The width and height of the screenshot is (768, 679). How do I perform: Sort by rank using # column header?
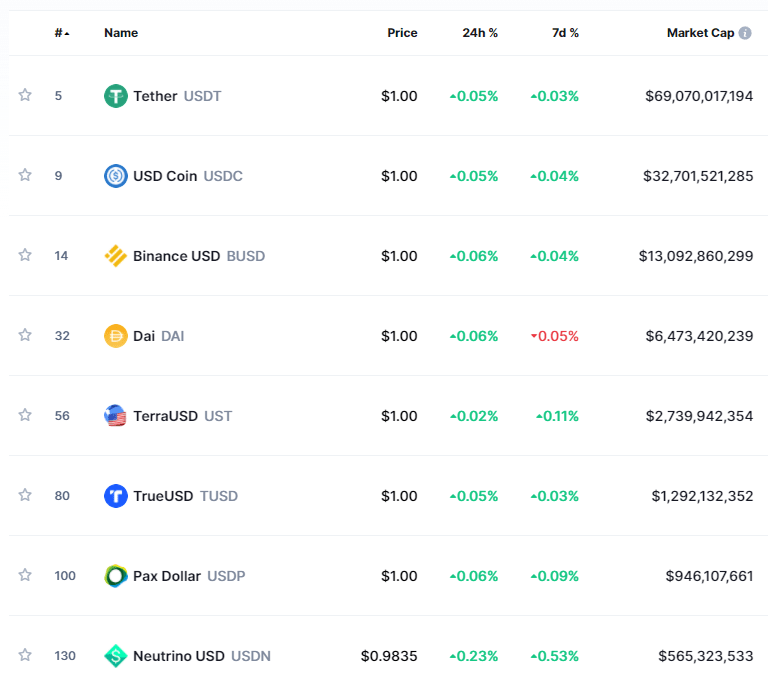click(x=62, y=33)
